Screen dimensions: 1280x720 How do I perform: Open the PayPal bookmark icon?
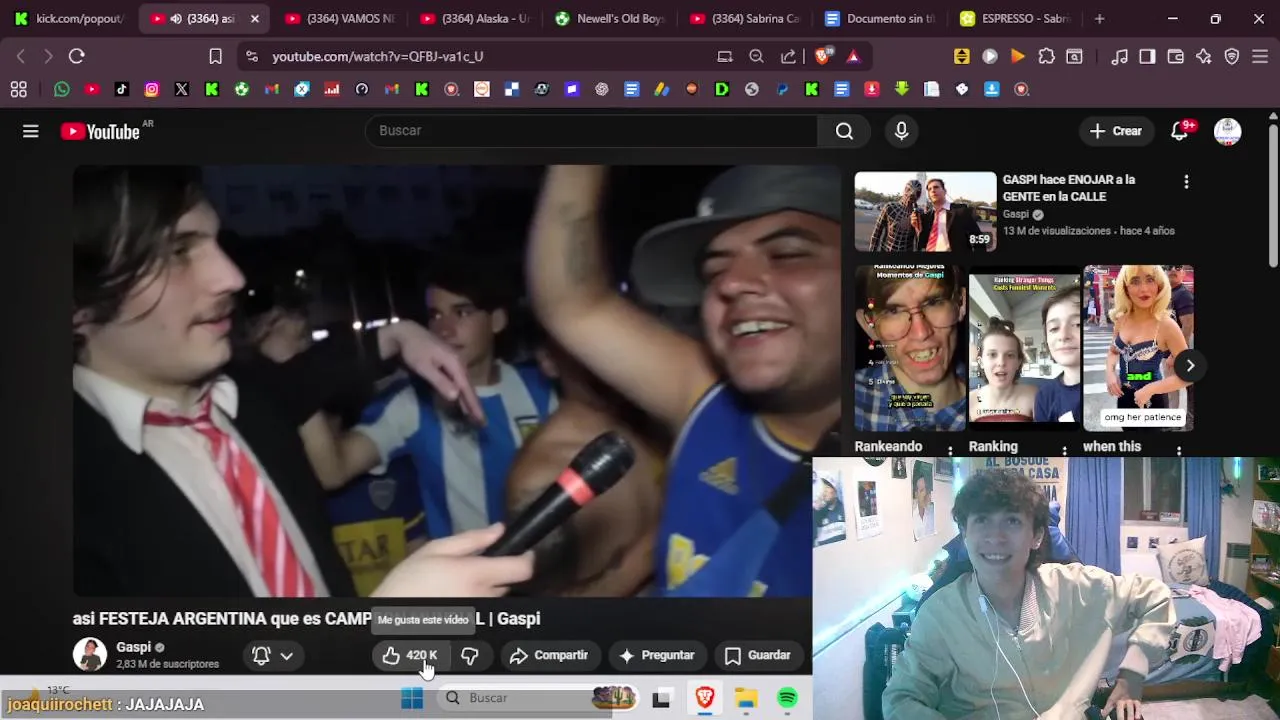click(782, 89)
